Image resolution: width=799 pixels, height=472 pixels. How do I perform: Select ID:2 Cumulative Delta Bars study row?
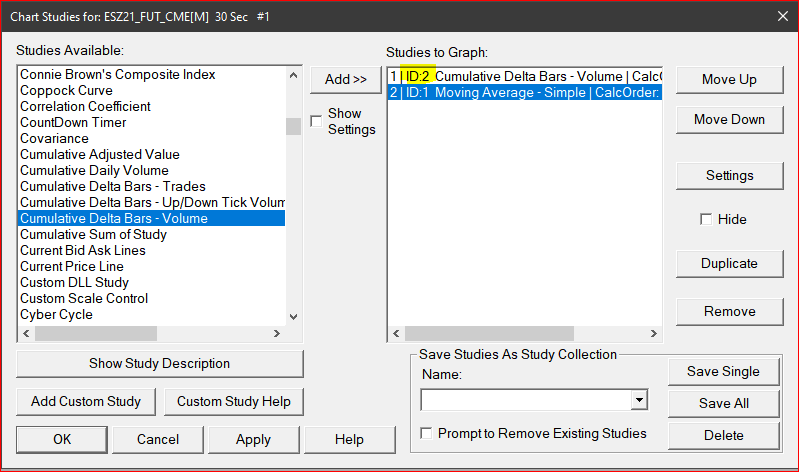[x=524, y=76]
